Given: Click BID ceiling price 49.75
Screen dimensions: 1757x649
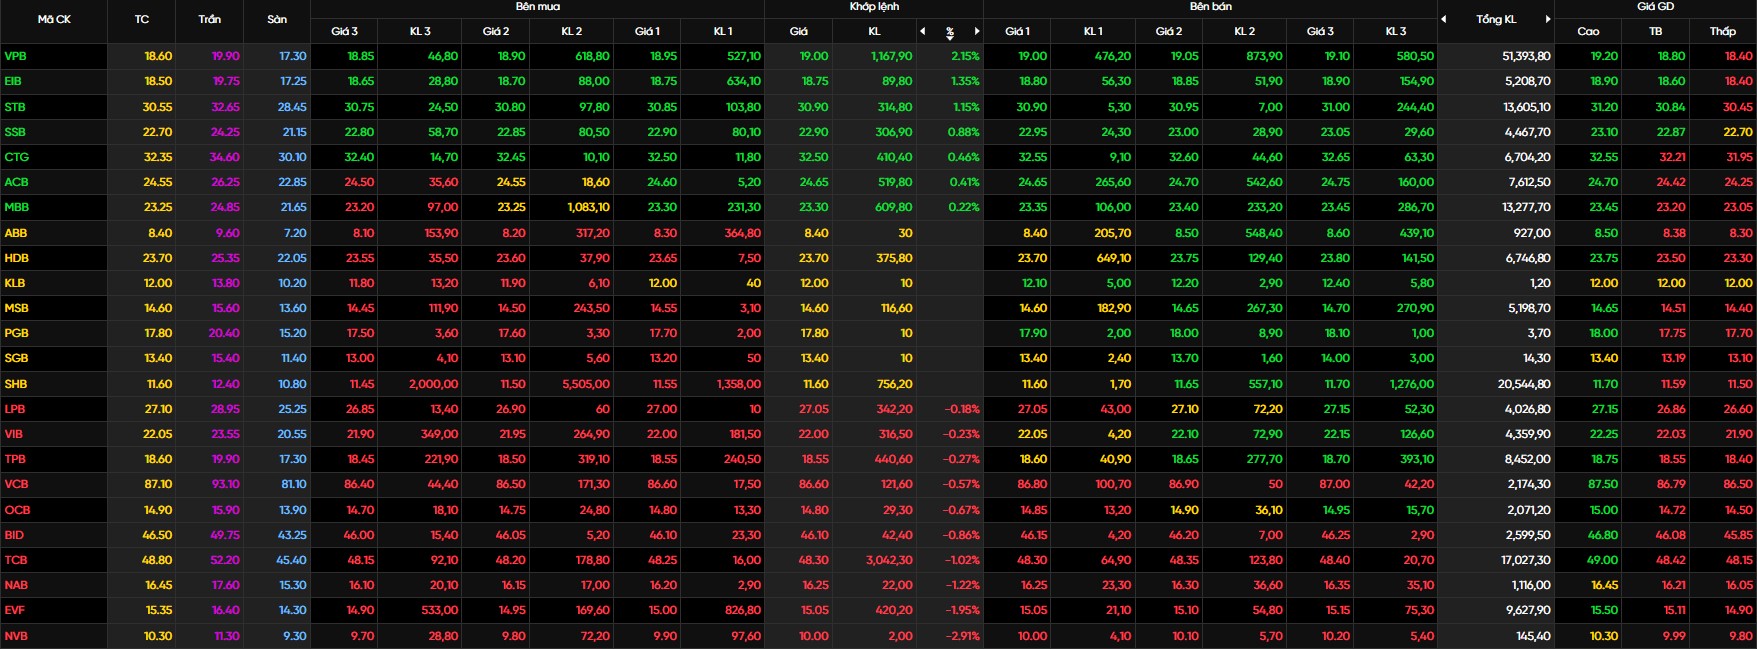Looking at the screenshot, I should point(225,535).
